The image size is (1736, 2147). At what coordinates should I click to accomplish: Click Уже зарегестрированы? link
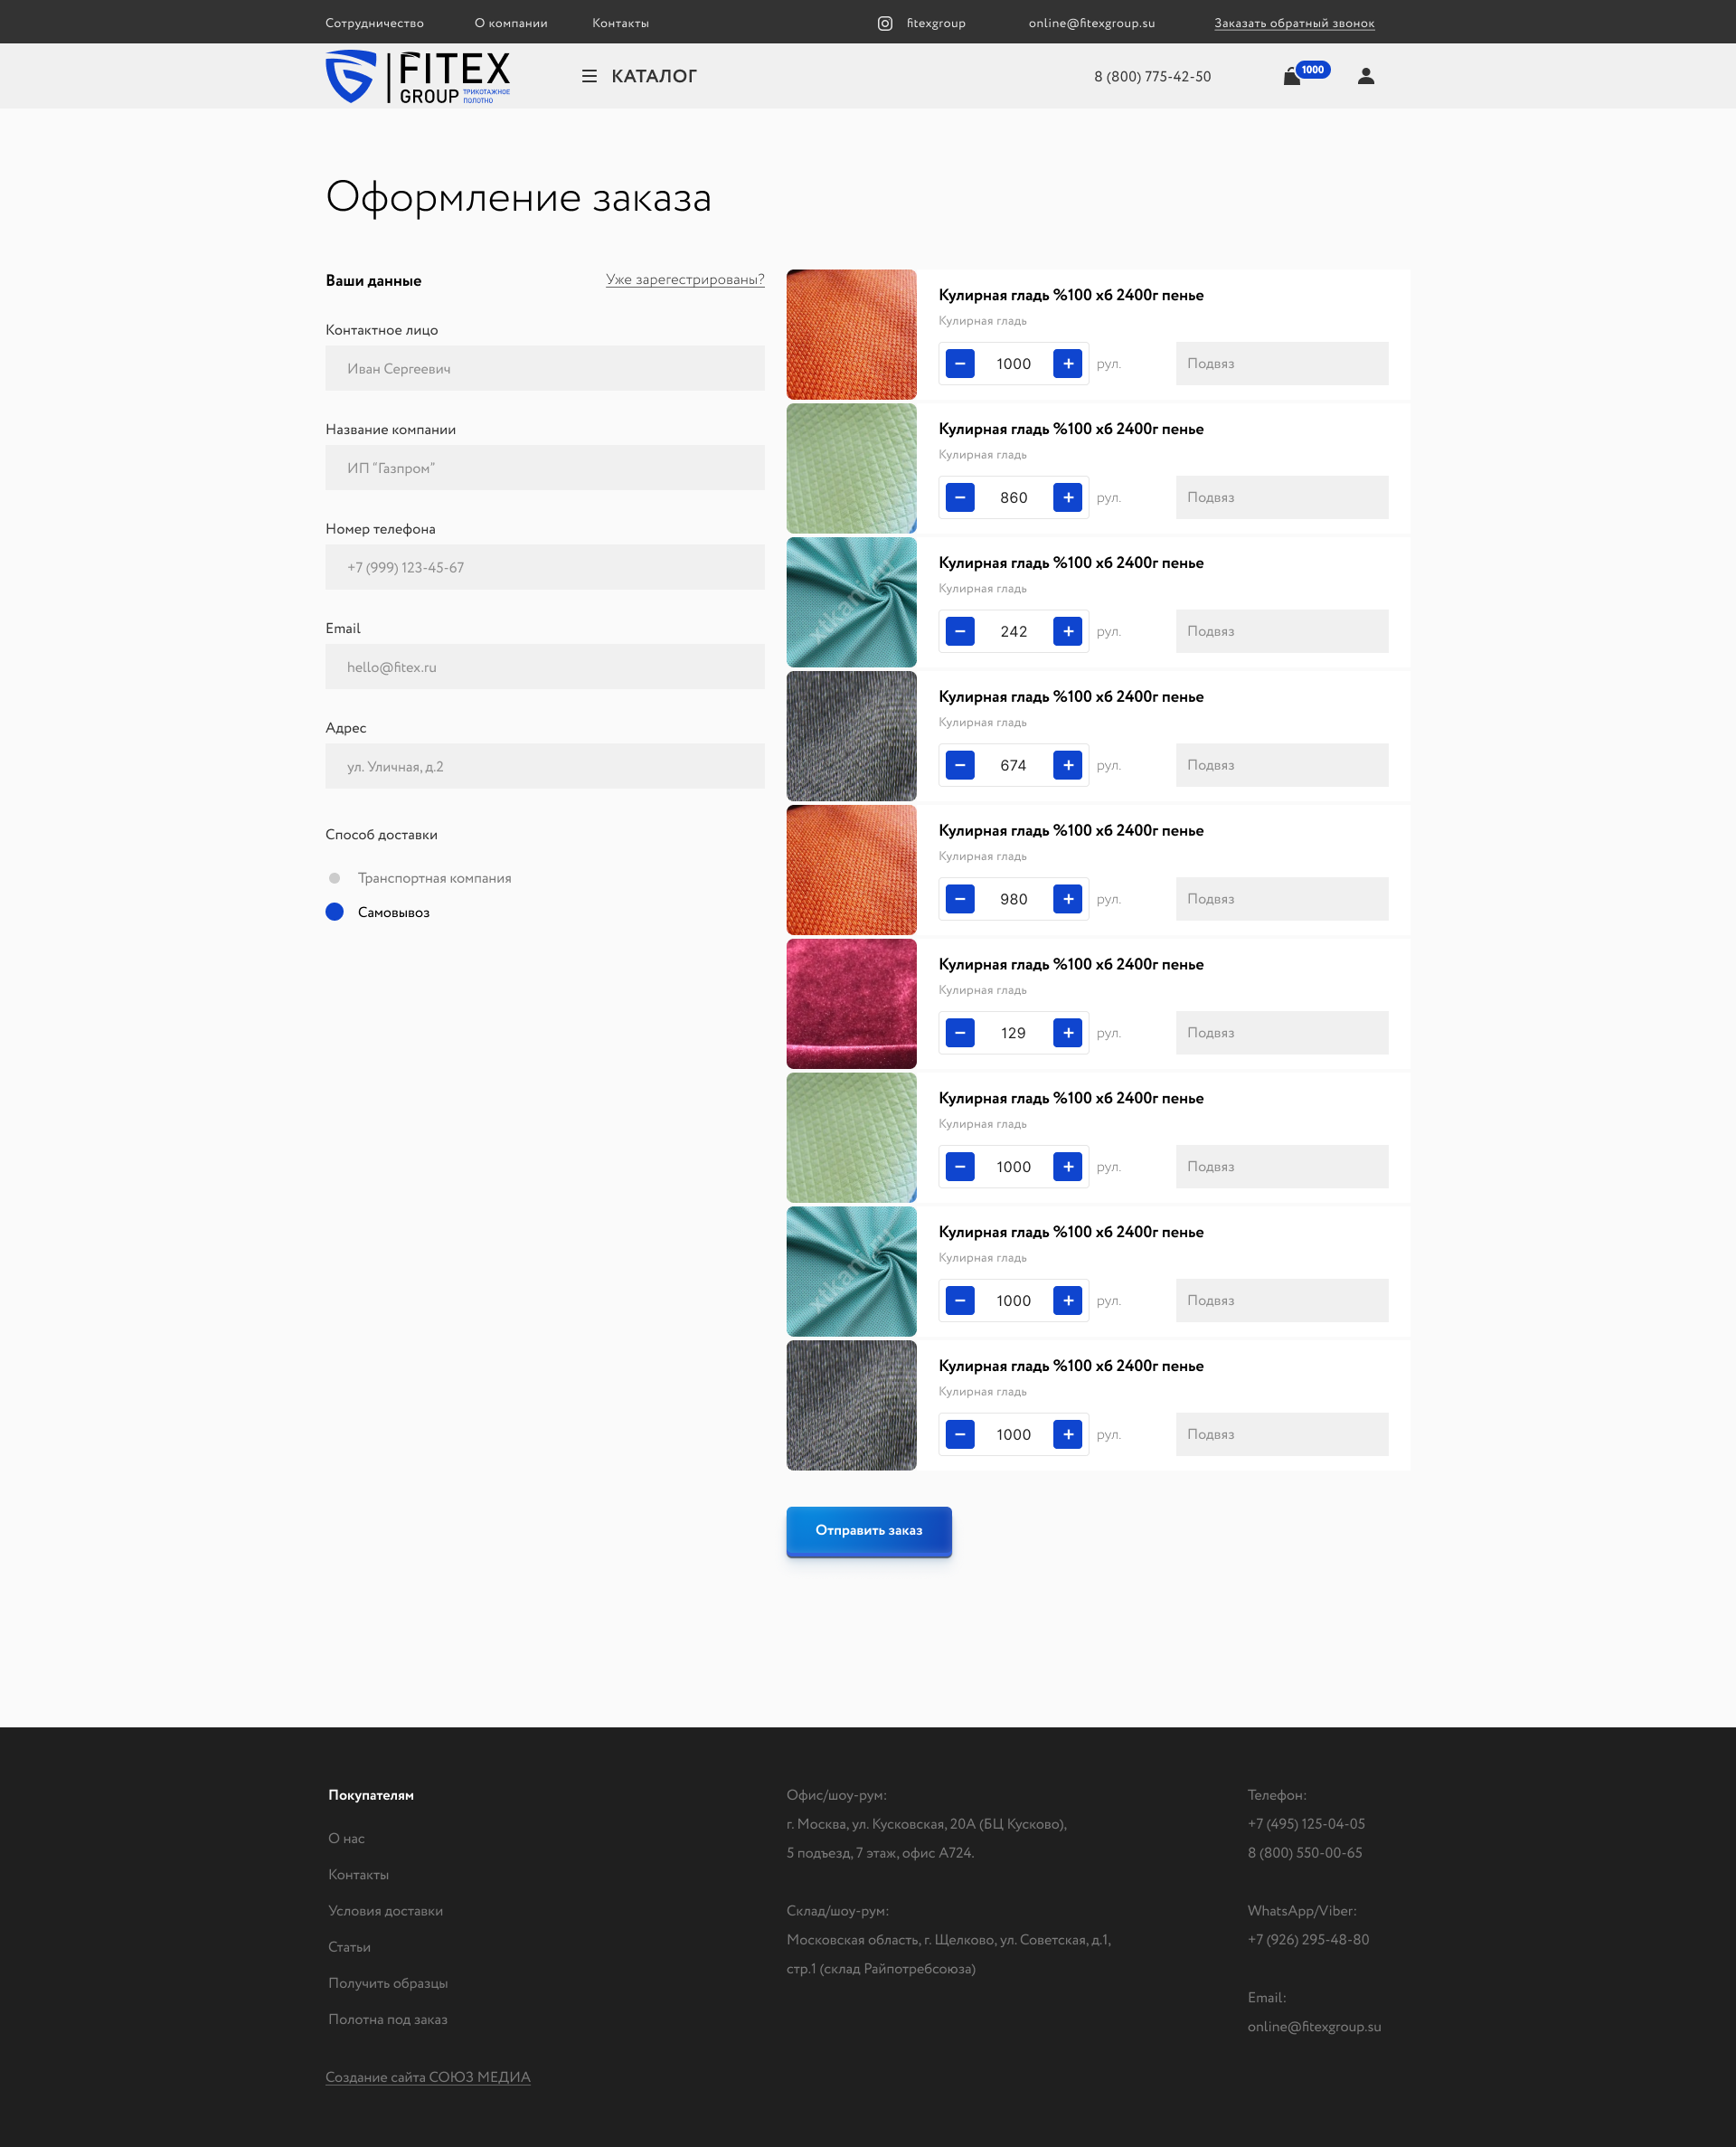[684, 279]
